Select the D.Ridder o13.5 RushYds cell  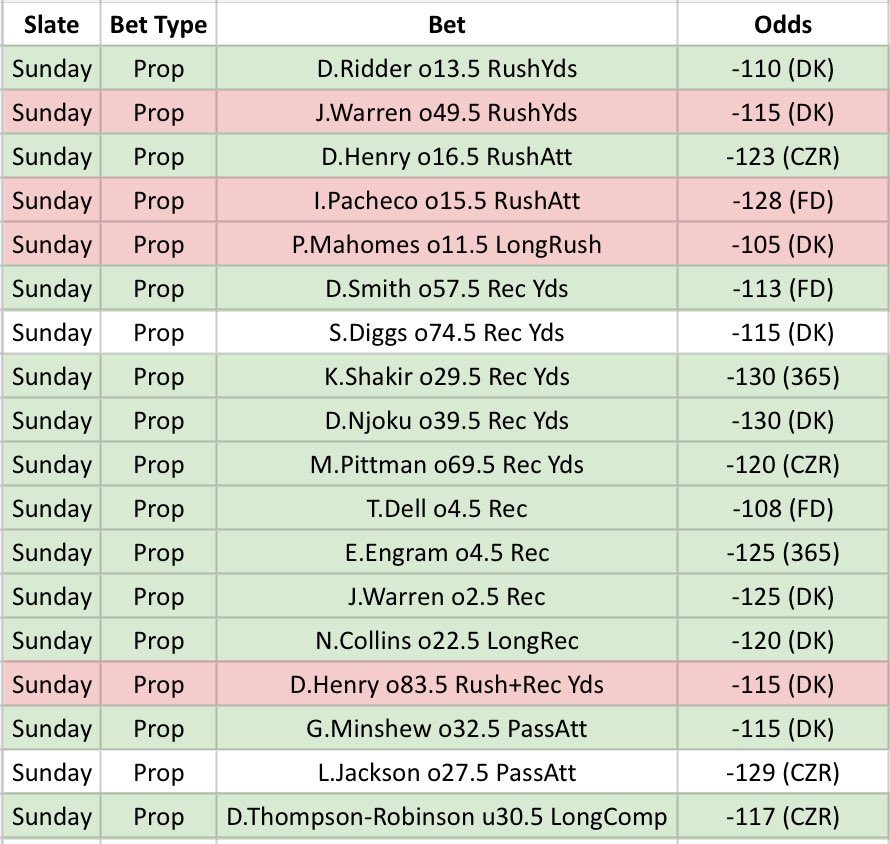(x=447, y=68)
